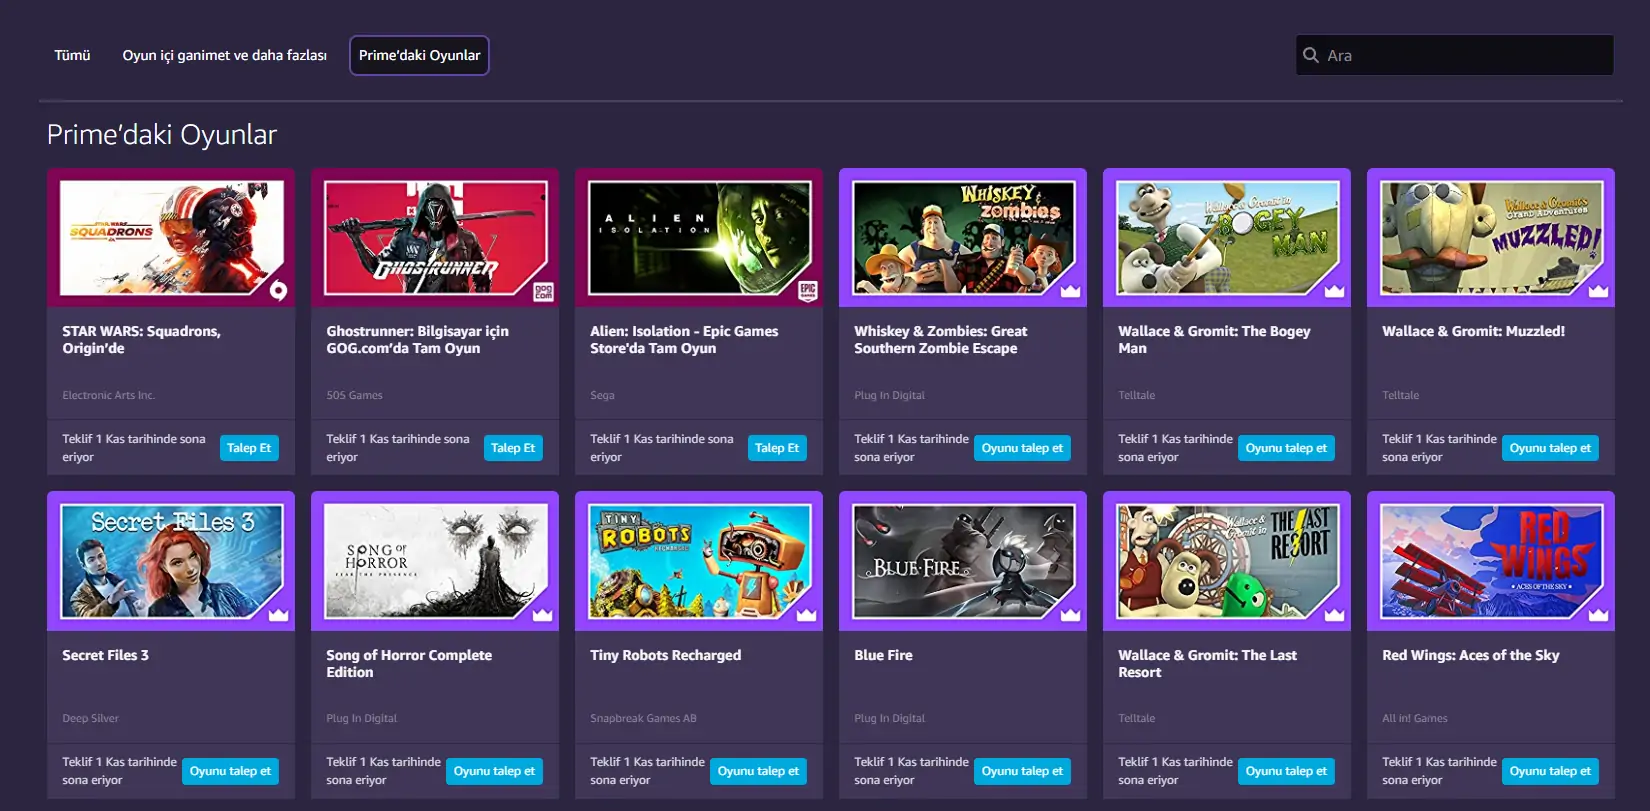Open the Oyun içi ganimet ve daha fazlası tab
This screenshot has width=1650, height=811.
(224, 55)
